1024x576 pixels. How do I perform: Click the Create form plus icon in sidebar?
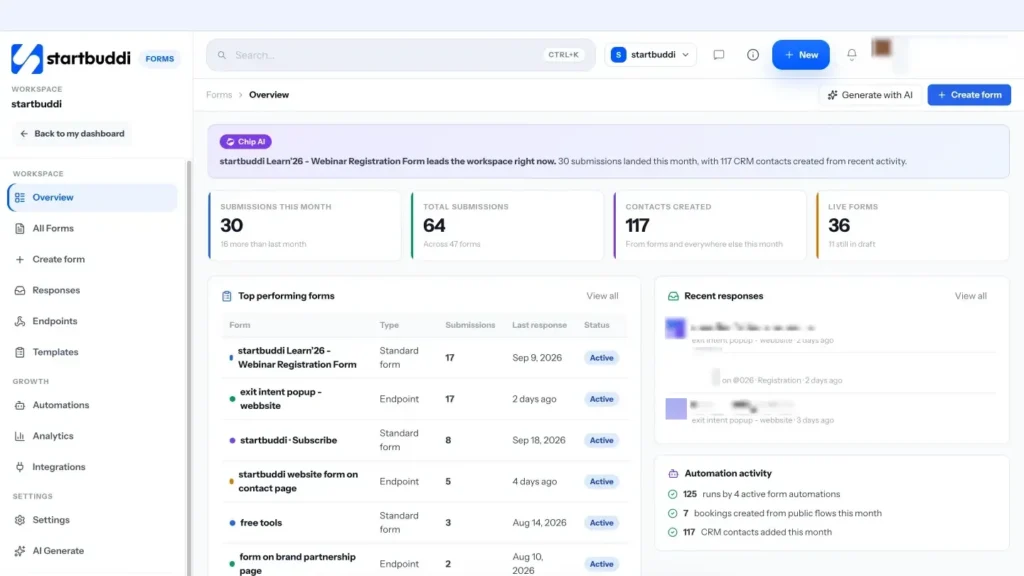coord(20,259)
